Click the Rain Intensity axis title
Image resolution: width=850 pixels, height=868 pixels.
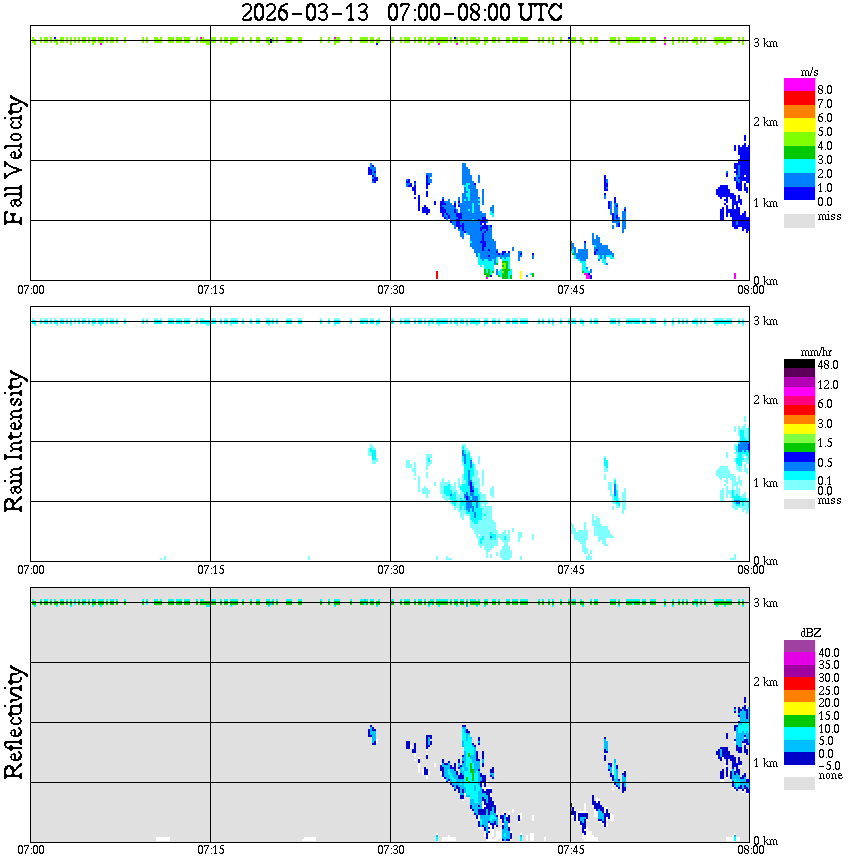pos(14,441)
